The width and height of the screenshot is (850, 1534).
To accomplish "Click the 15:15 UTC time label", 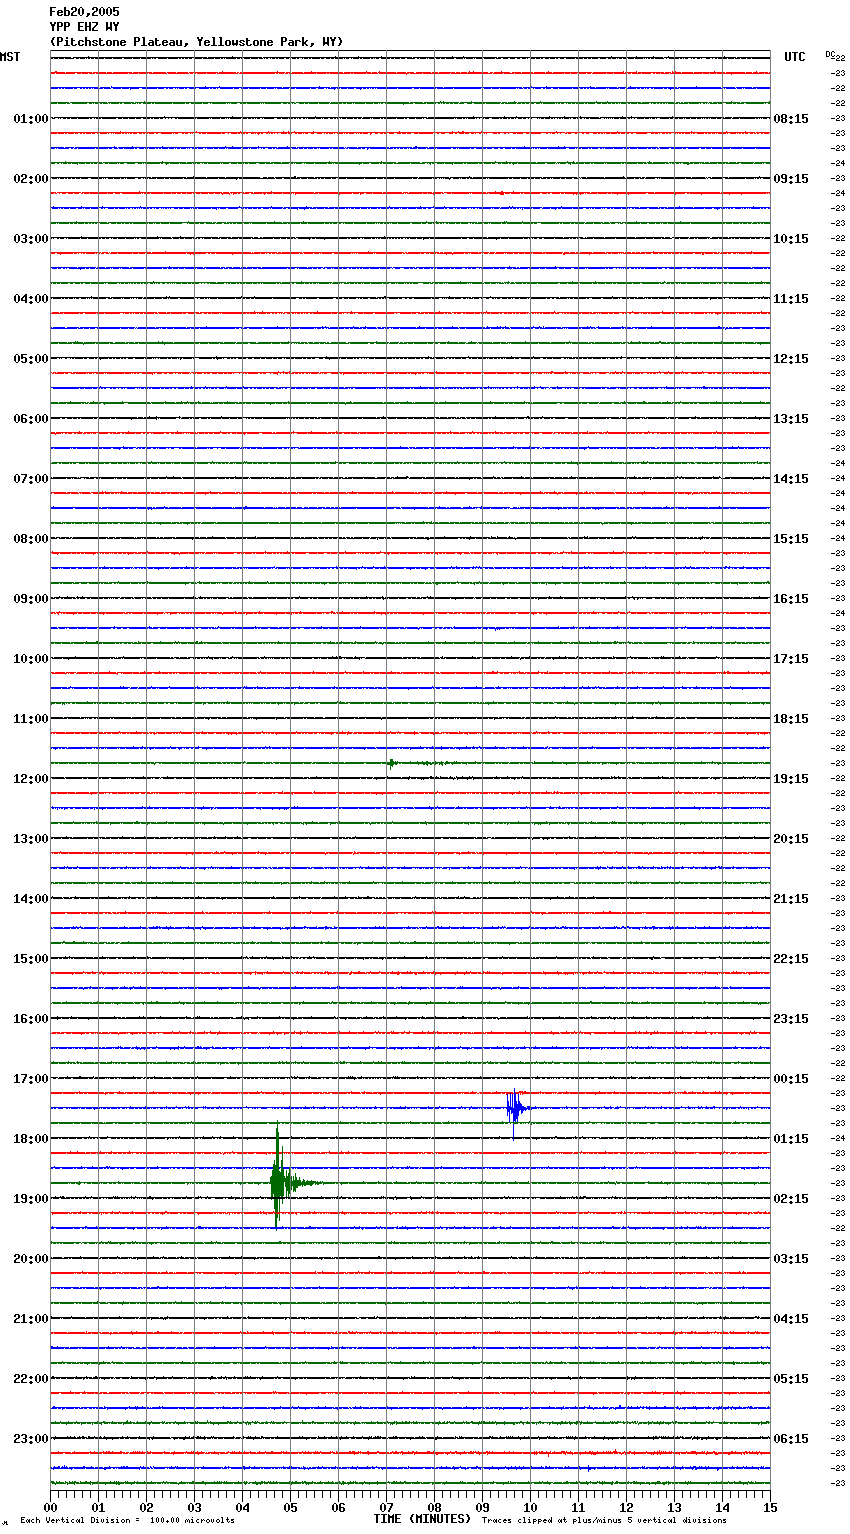I will tap(791, 538).
